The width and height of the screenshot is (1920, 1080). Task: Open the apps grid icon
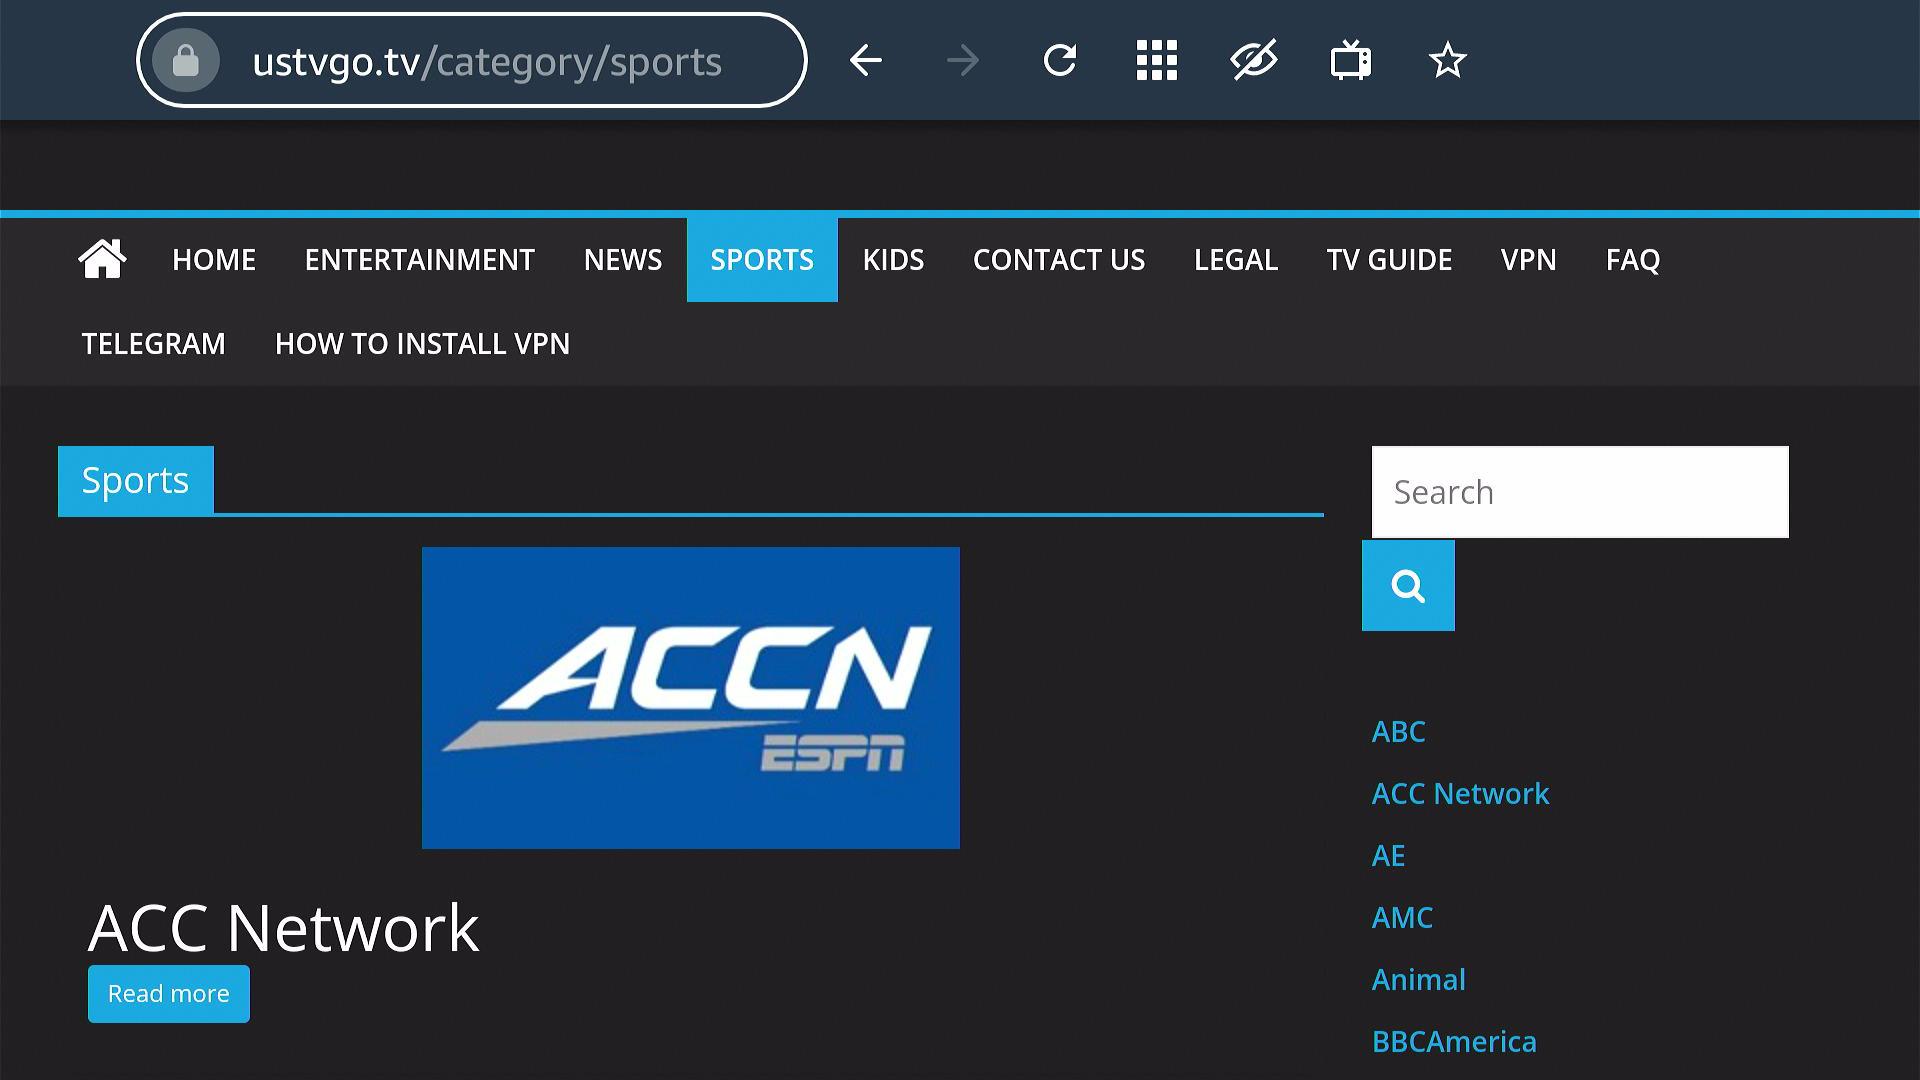click(1157, 61)
